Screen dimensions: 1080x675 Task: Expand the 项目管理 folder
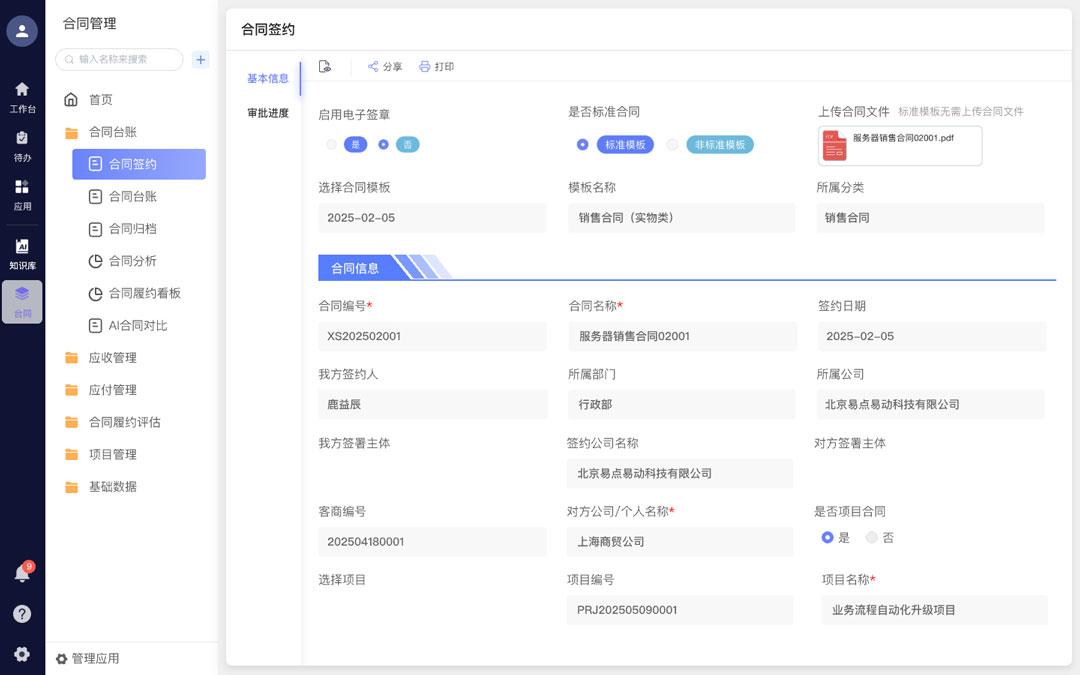tap(112, 454)
